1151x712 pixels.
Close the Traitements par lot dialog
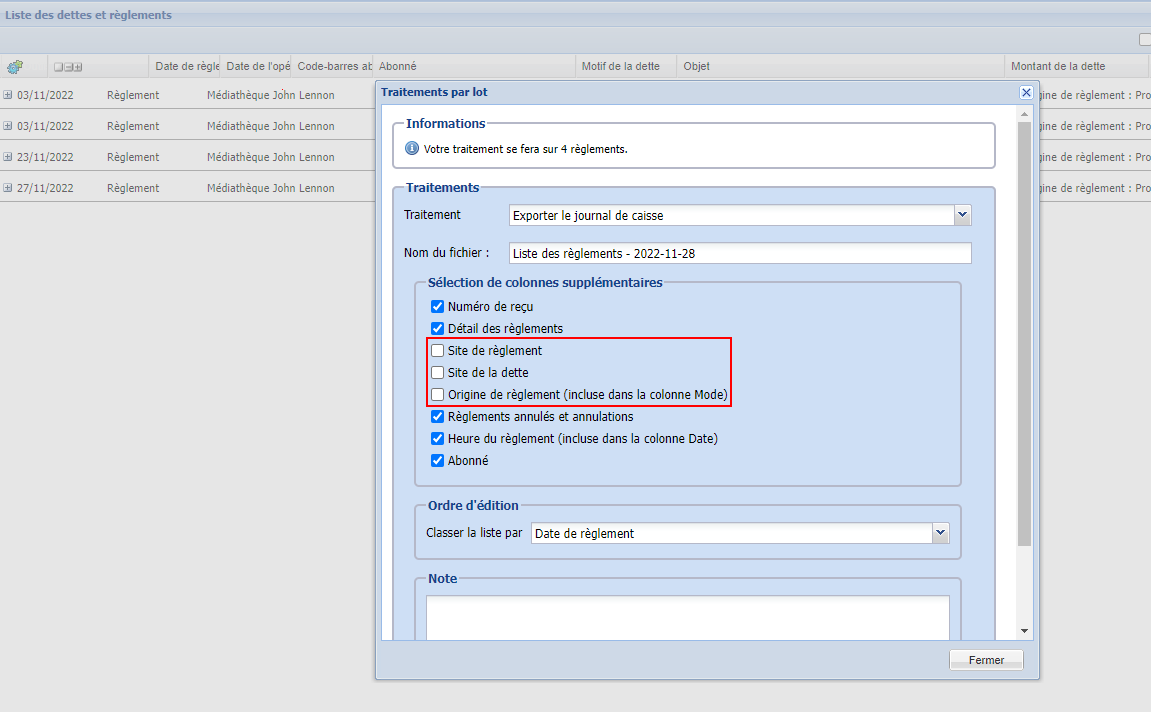pos(1026,92)
